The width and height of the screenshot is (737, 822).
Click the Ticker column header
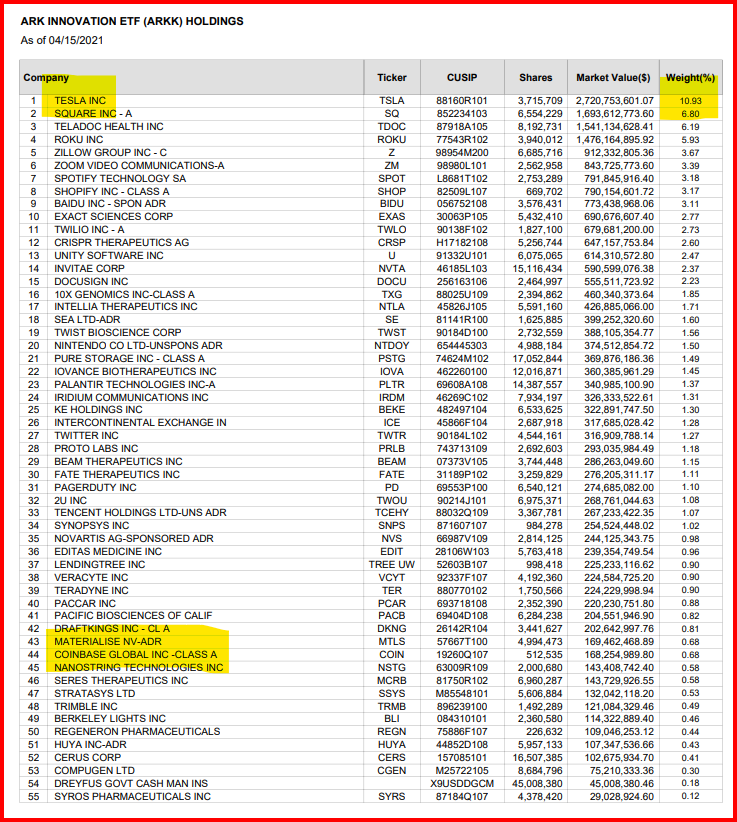pos(392,78)
